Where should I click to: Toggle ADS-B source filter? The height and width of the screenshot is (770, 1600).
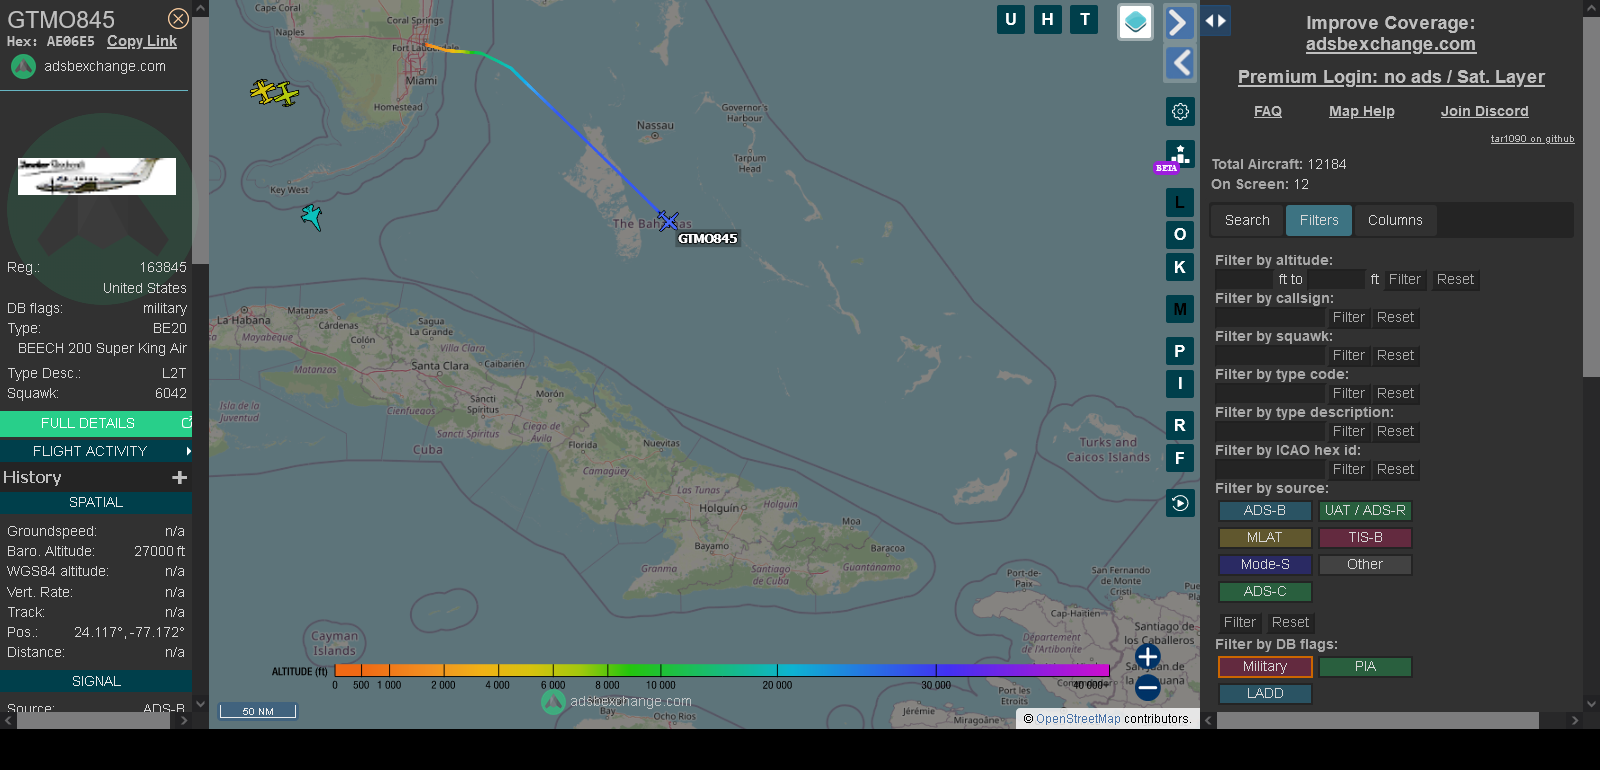pos(1265,511)
